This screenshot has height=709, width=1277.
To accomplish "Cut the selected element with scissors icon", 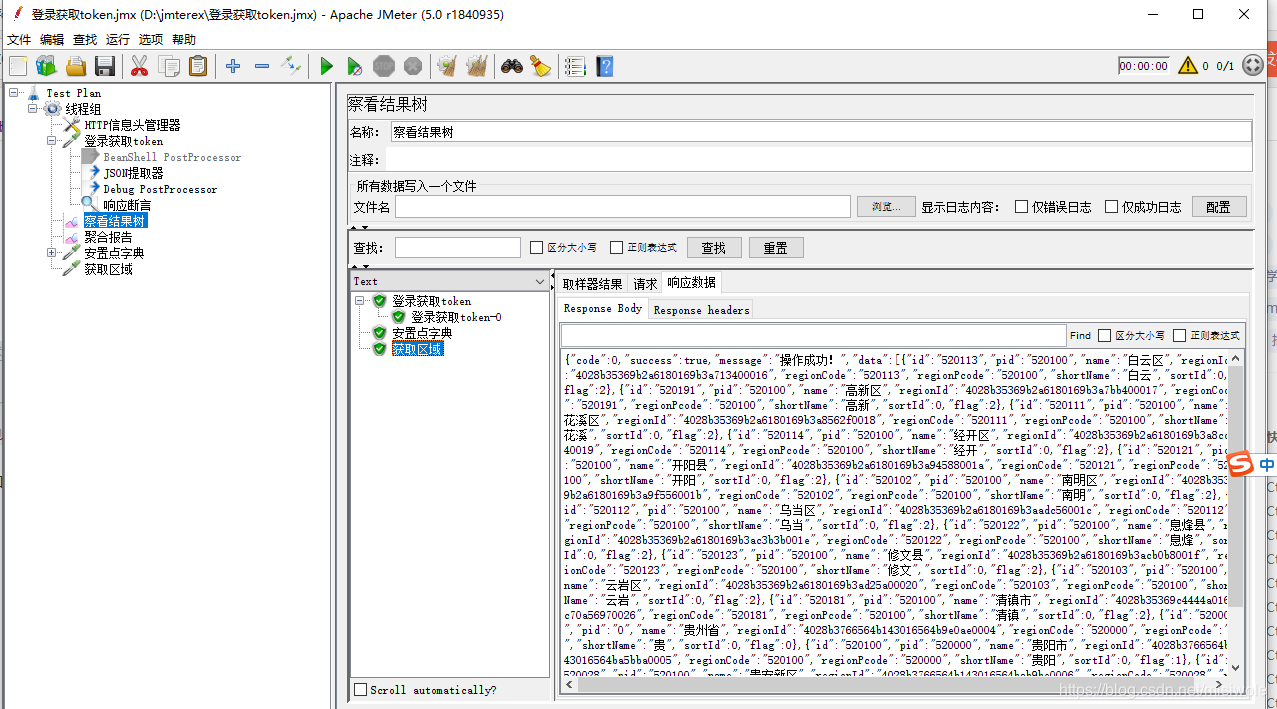I will tap(140, 66).
